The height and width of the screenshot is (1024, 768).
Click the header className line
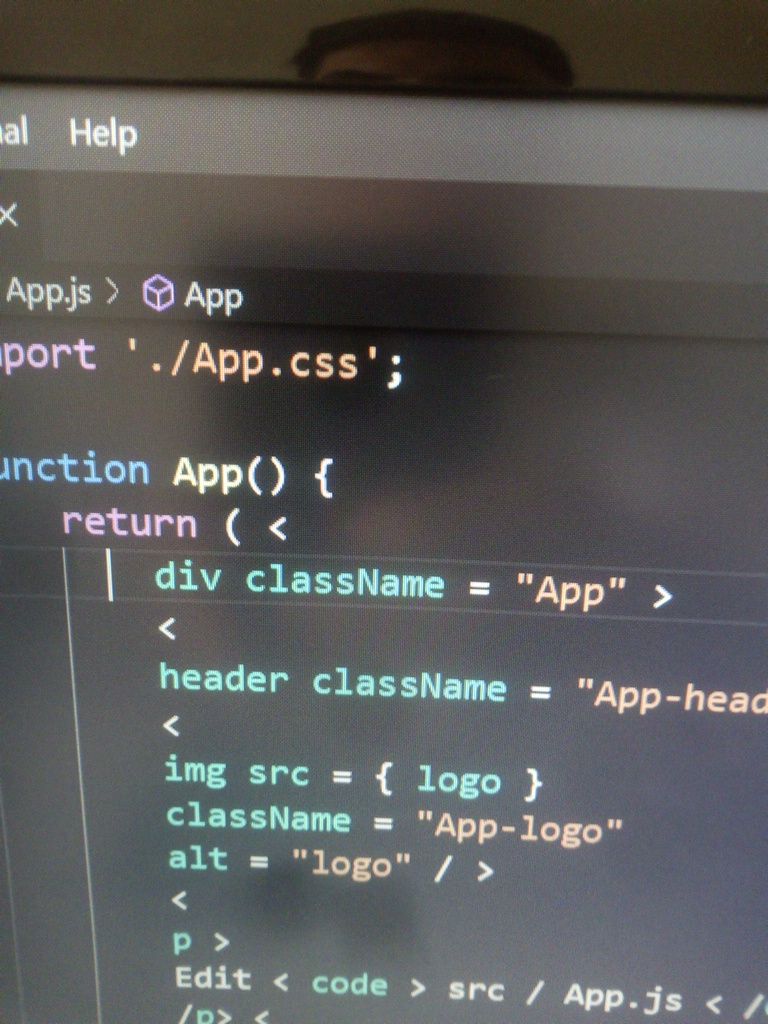[x=464, y=690]
